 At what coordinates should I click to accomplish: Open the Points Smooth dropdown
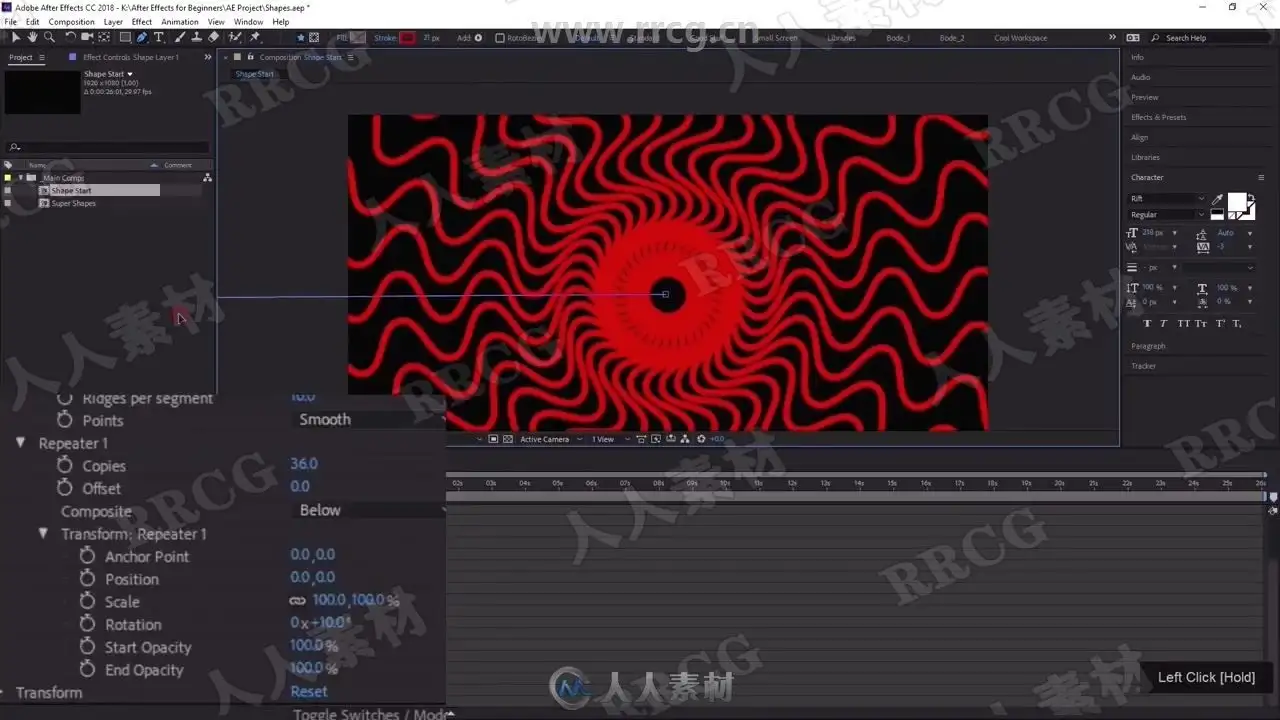coord(370,419)
